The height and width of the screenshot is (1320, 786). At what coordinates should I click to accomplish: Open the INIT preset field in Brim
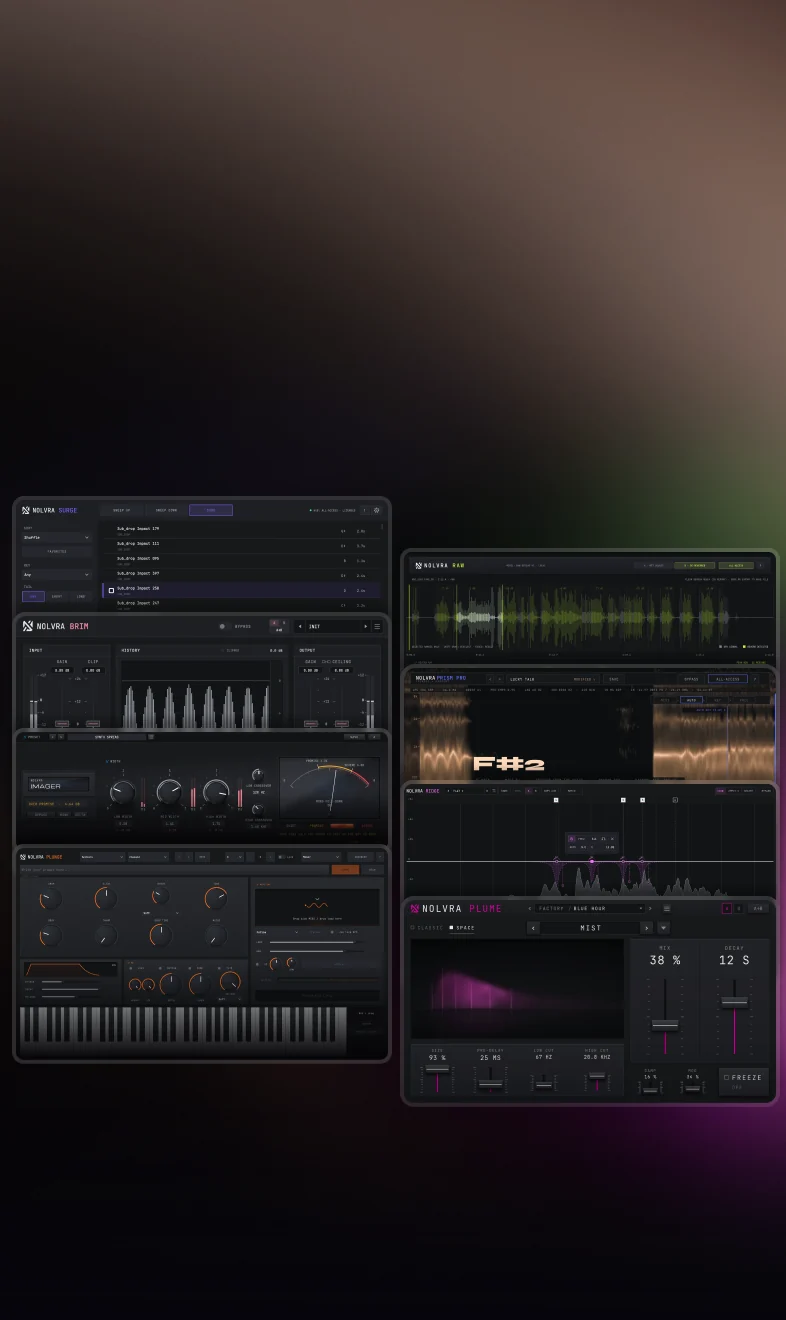[332, 626]
